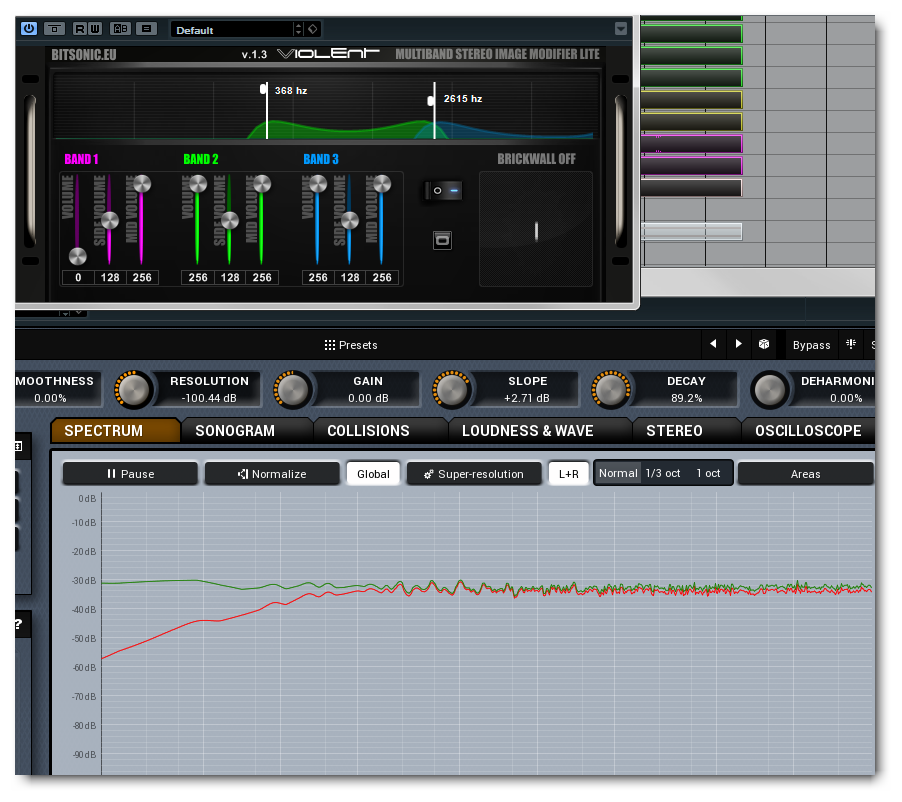Enable Read automation (R) button

click(80, 28)
